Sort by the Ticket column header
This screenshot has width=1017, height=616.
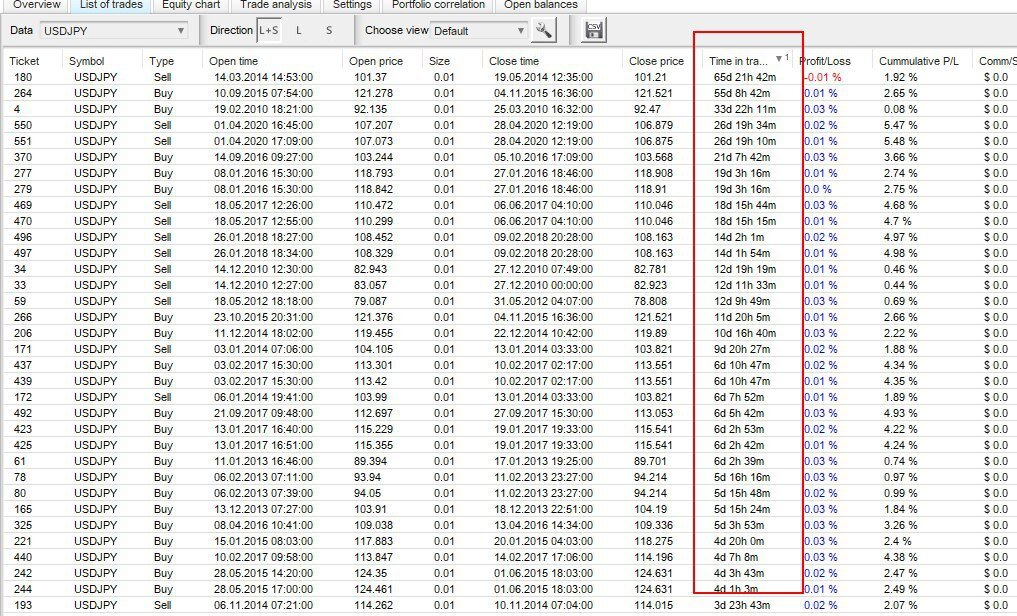(25, 61)
